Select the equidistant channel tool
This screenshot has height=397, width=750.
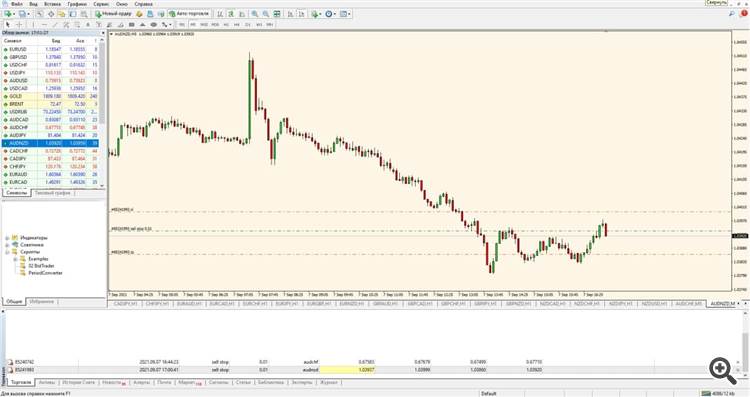click(x=66, y=24)
